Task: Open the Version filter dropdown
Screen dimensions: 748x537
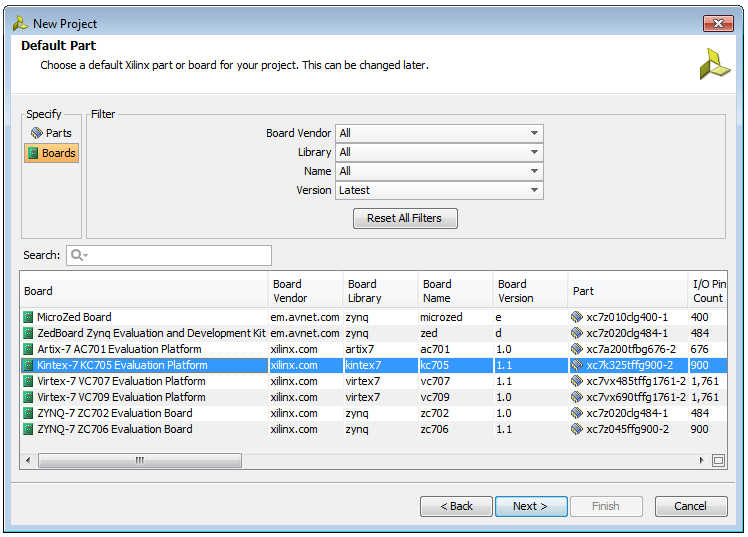Action: (439, 190)
